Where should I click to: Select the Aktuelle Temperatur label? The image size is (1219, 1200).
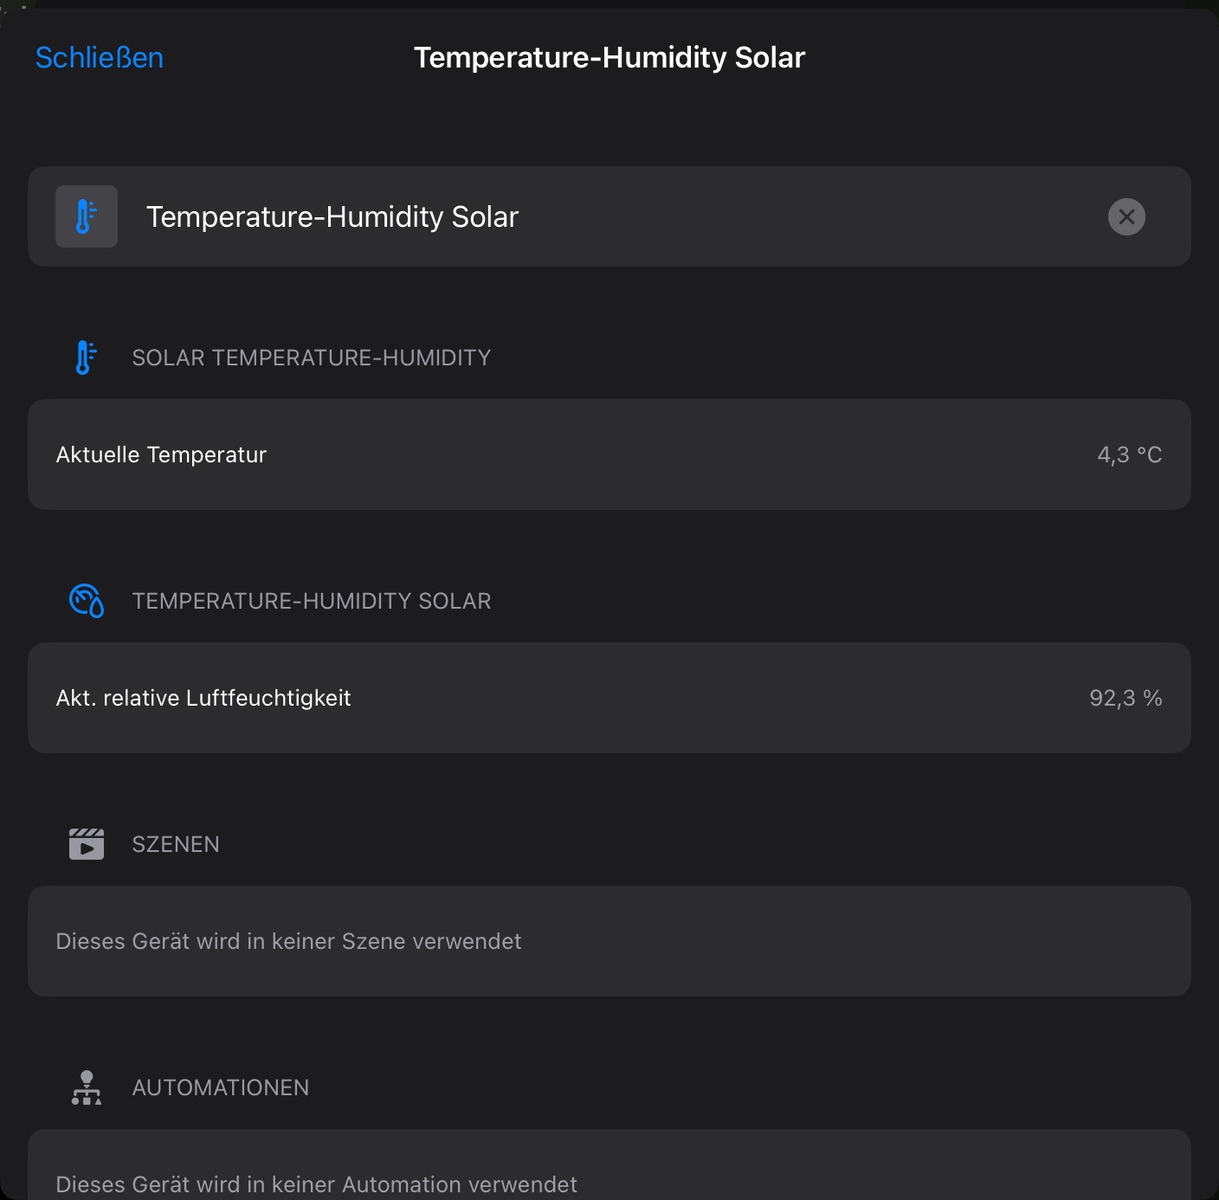coord(161,455)
